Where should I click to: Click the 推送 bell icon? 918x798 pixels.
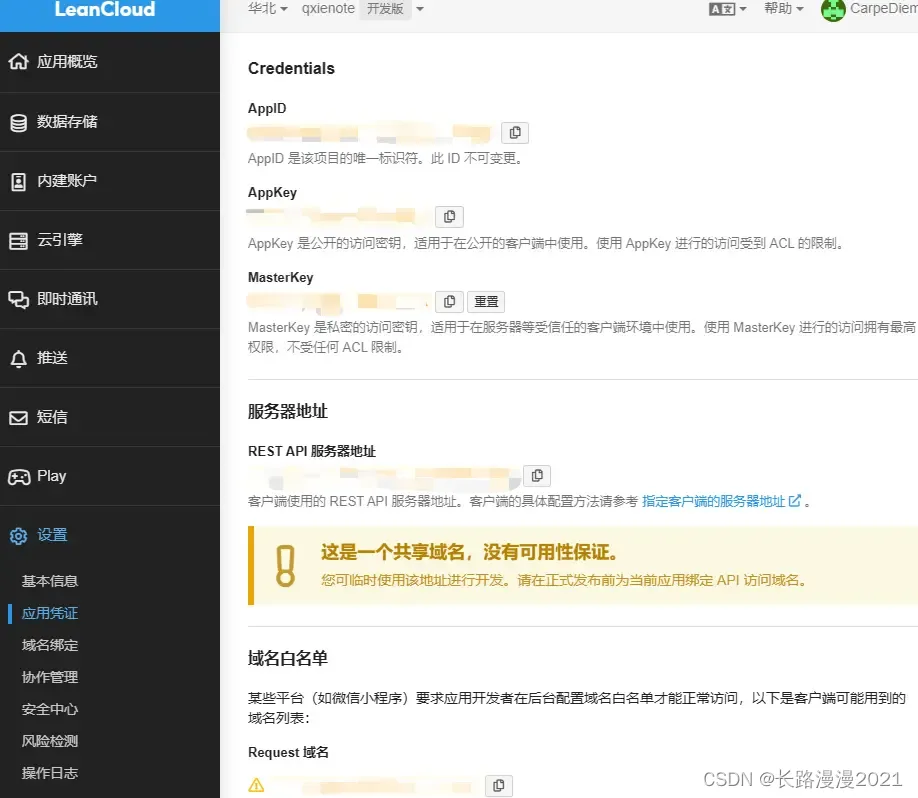(18, 359)
